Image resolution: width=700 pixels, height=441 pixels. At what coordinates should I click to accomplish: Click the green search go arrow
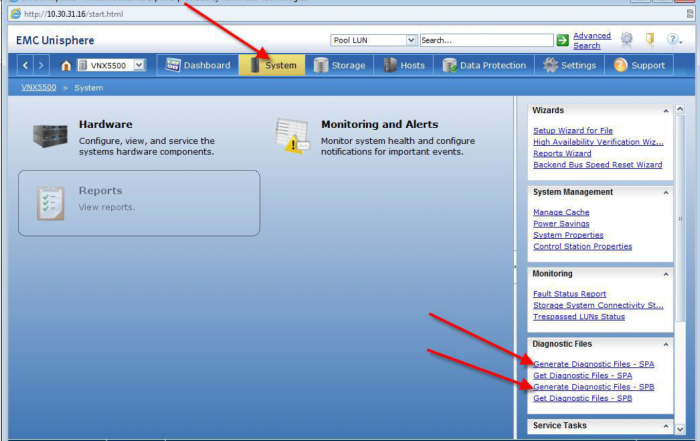[x=562, y=40]
